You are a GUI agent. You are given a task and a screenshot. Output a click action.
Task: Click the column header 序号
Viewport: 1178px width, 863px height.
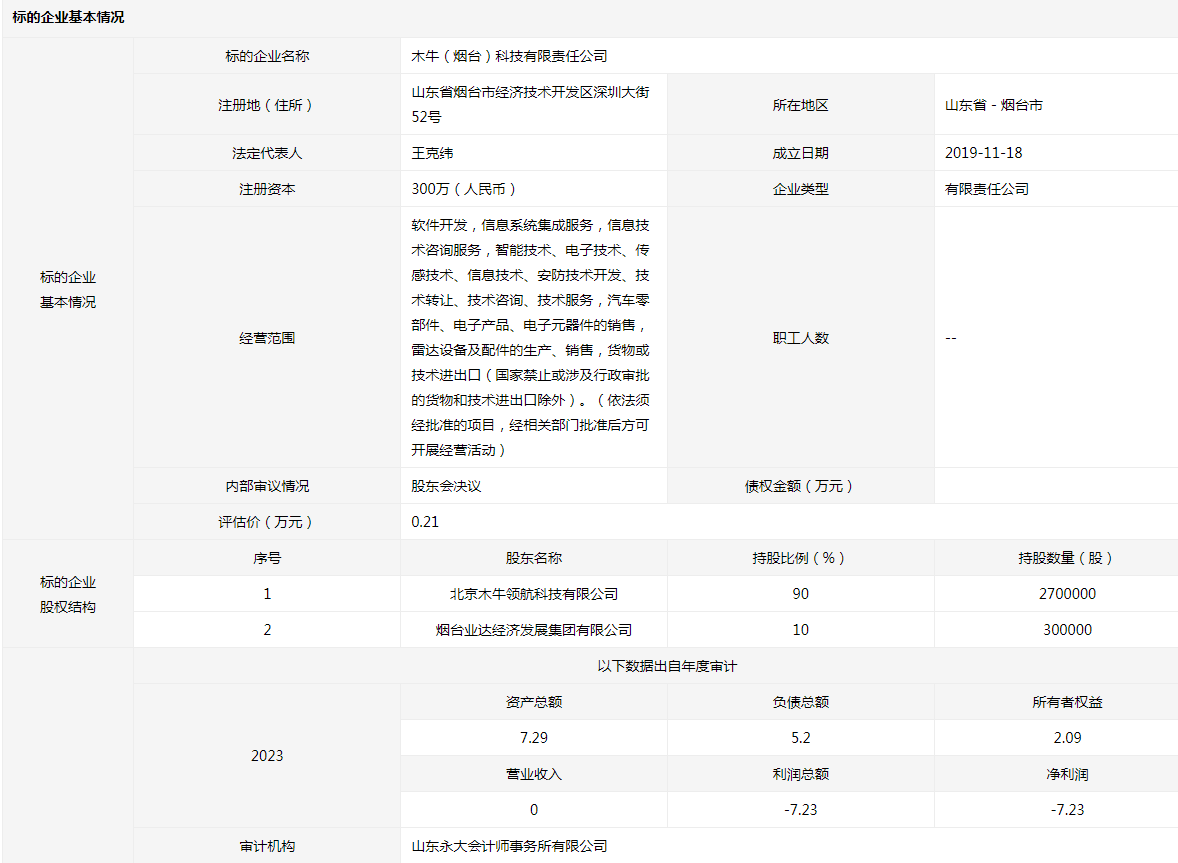click(x=267, y=559)
